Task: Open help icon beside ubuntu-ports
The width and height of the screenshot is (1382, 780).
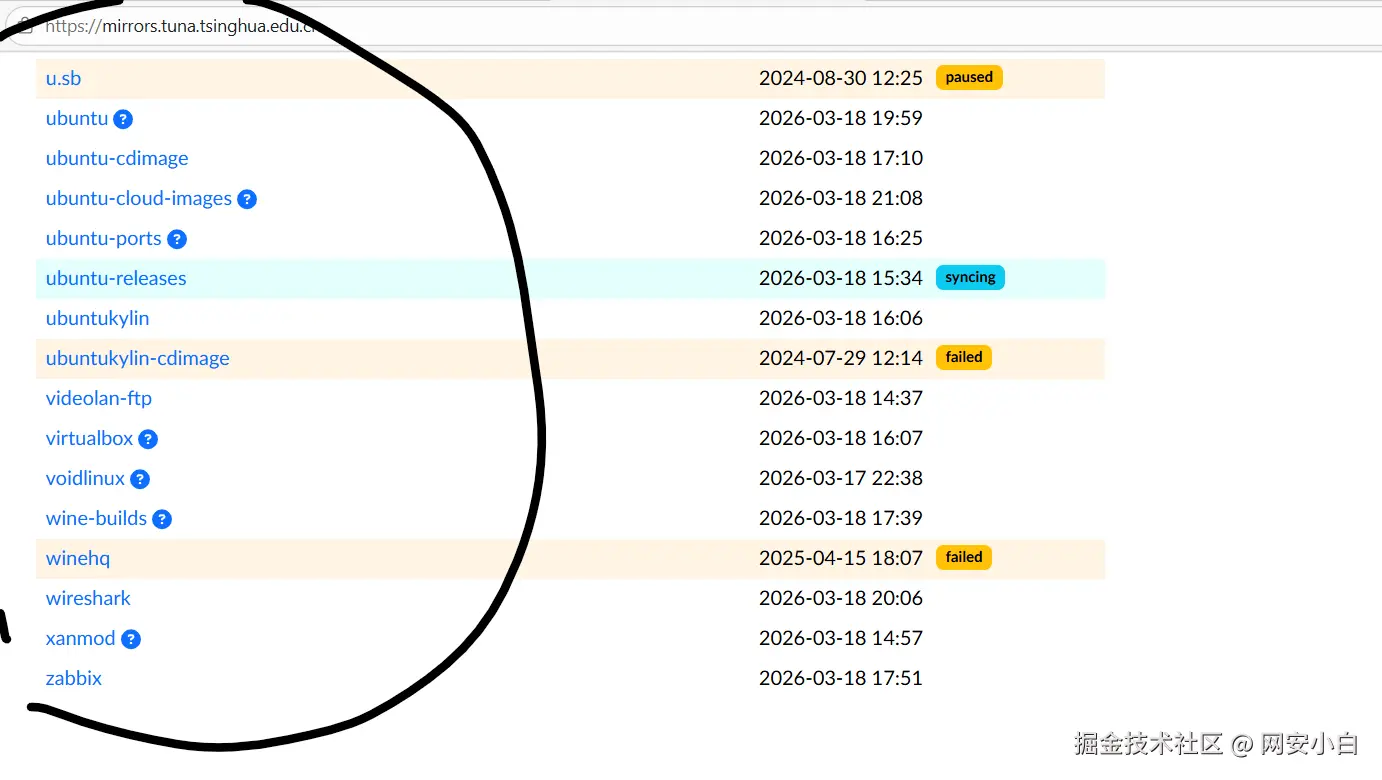Action: click(177, 239)
